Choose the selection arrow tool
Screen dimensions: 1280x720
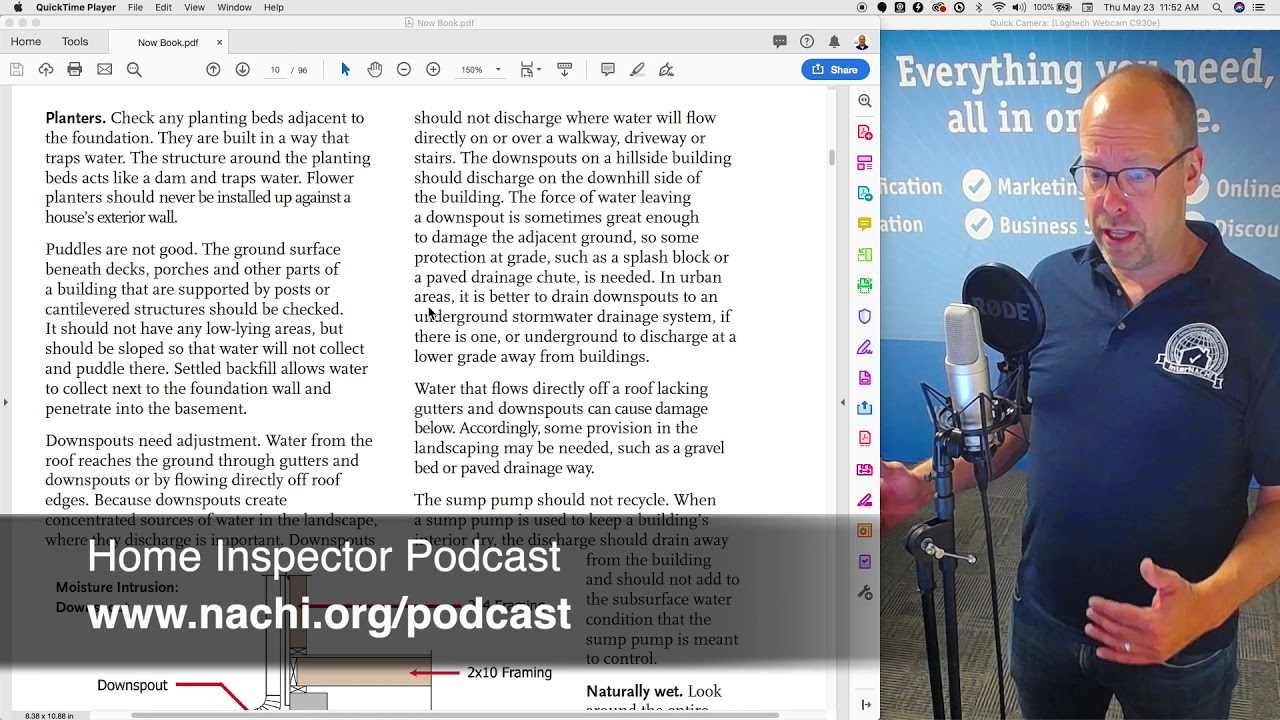coord(346,69)
